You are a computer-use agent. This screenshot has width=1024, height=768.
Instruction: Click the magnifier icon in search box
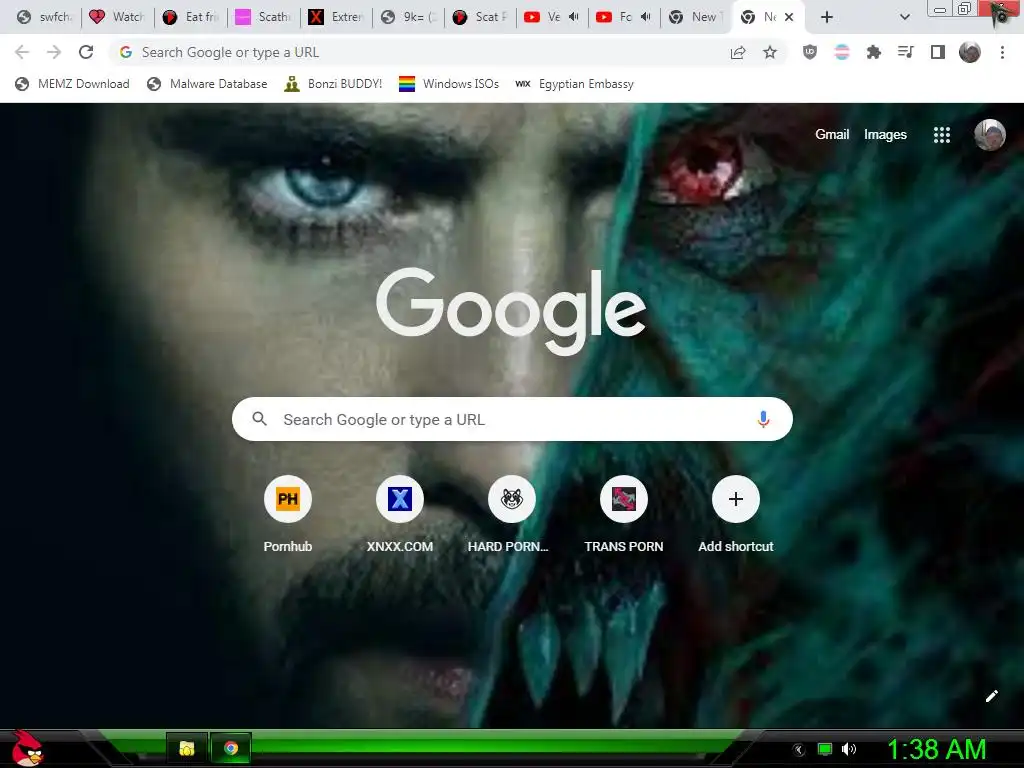[259, 419]
